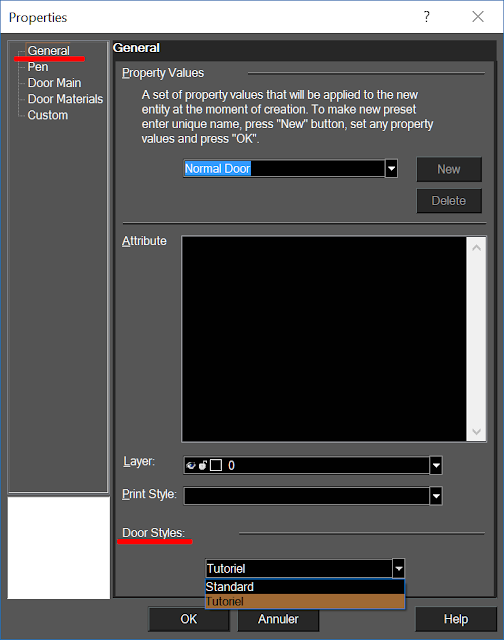
Task: Click the Tutoriel door style field
Action: 299,569
